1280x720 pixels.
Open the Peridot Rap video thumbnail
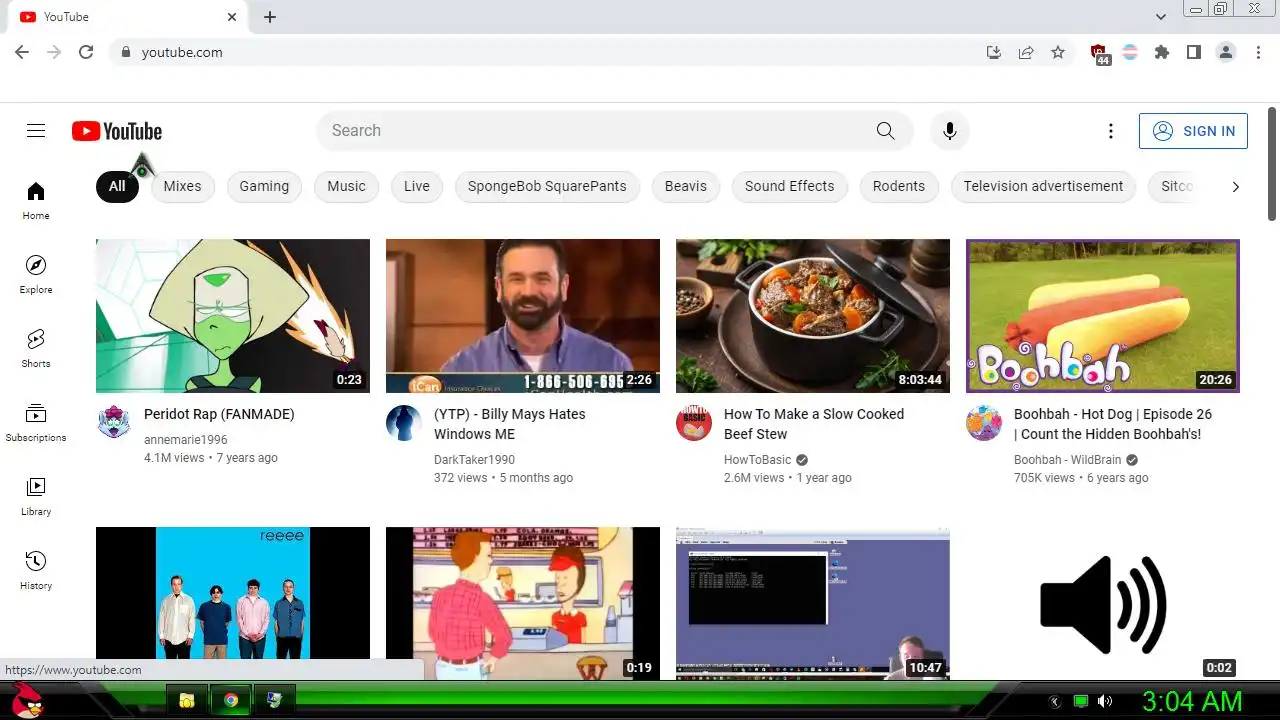[x=233, y=316]
